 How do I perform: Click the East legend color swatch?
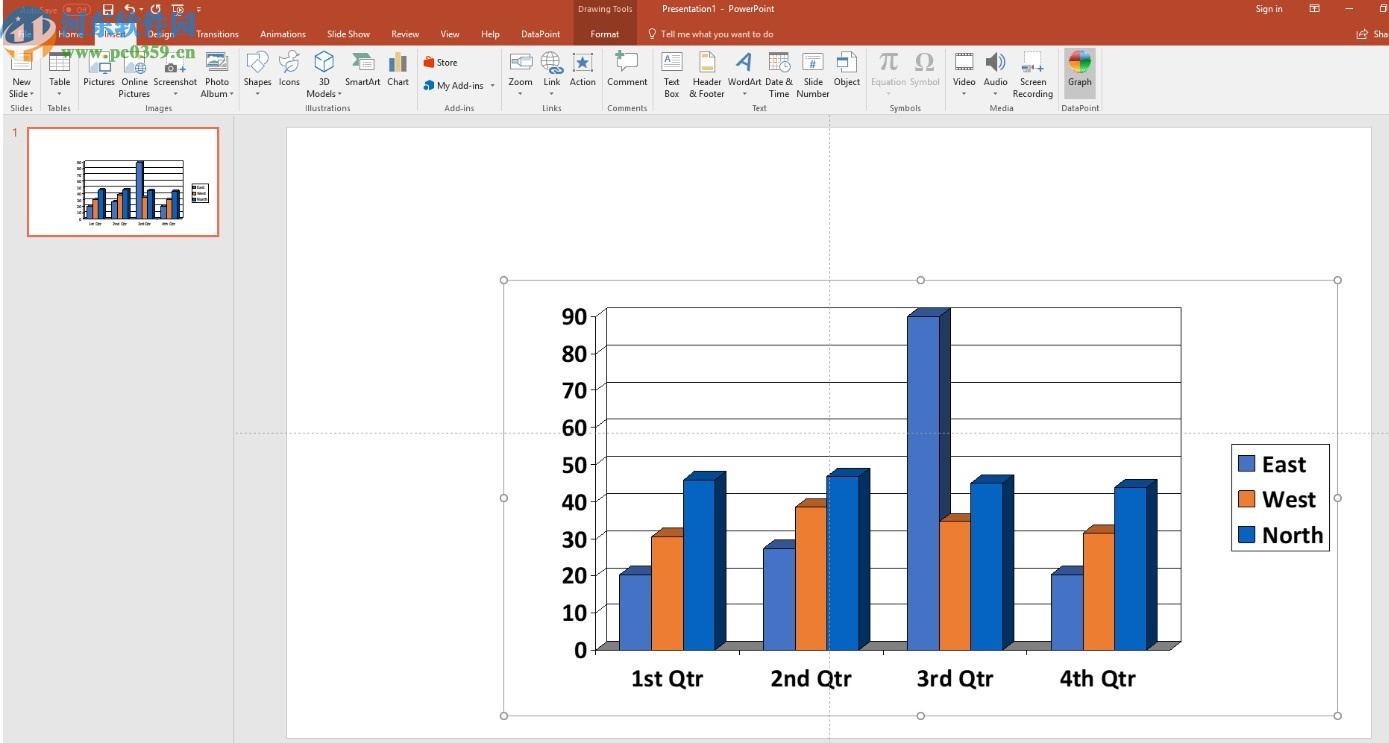click(x=1246, y=464)
